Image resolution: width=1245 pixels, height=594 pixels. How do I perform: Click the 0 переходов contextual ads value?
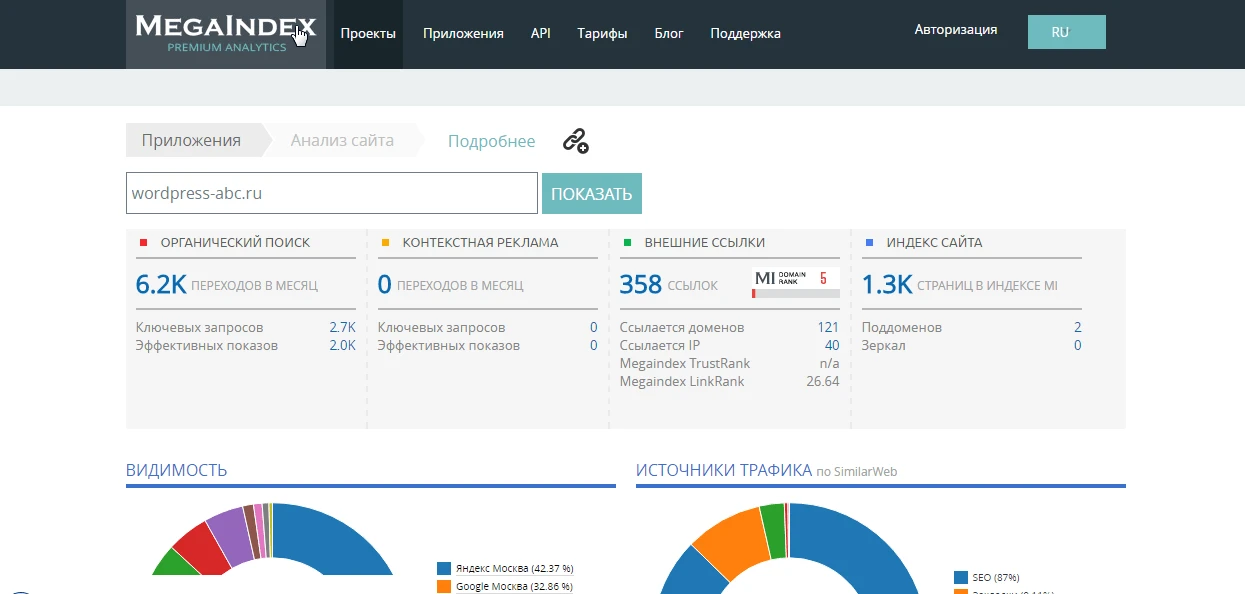tap(384, 285)
